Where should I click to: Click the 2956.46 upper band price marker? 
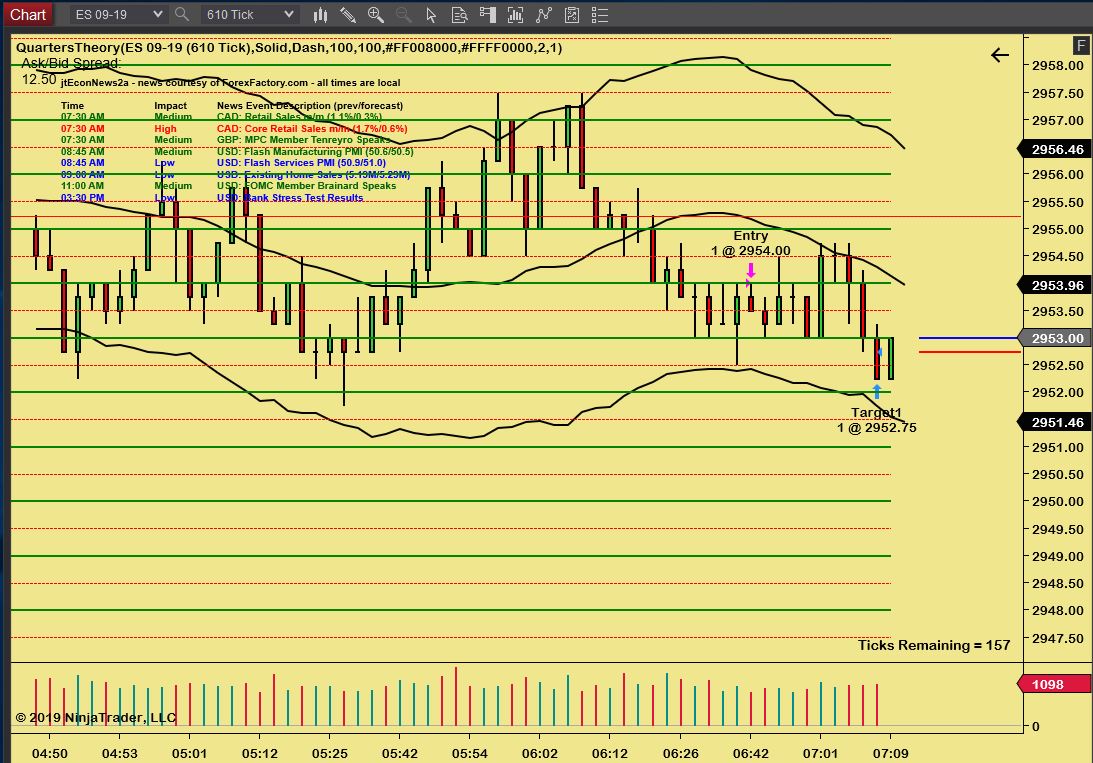click(1055, 149)
